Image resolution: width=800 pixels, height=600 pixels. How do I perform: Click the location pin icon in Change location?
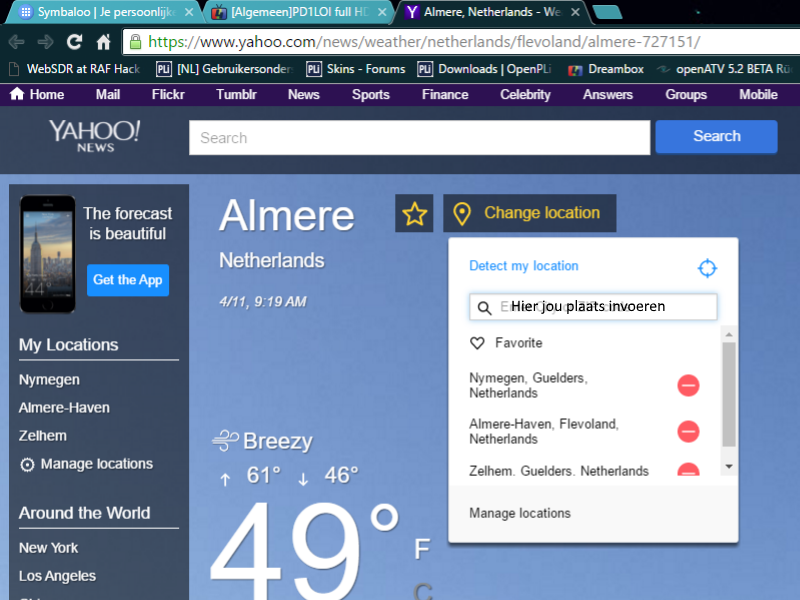[462, 214]
